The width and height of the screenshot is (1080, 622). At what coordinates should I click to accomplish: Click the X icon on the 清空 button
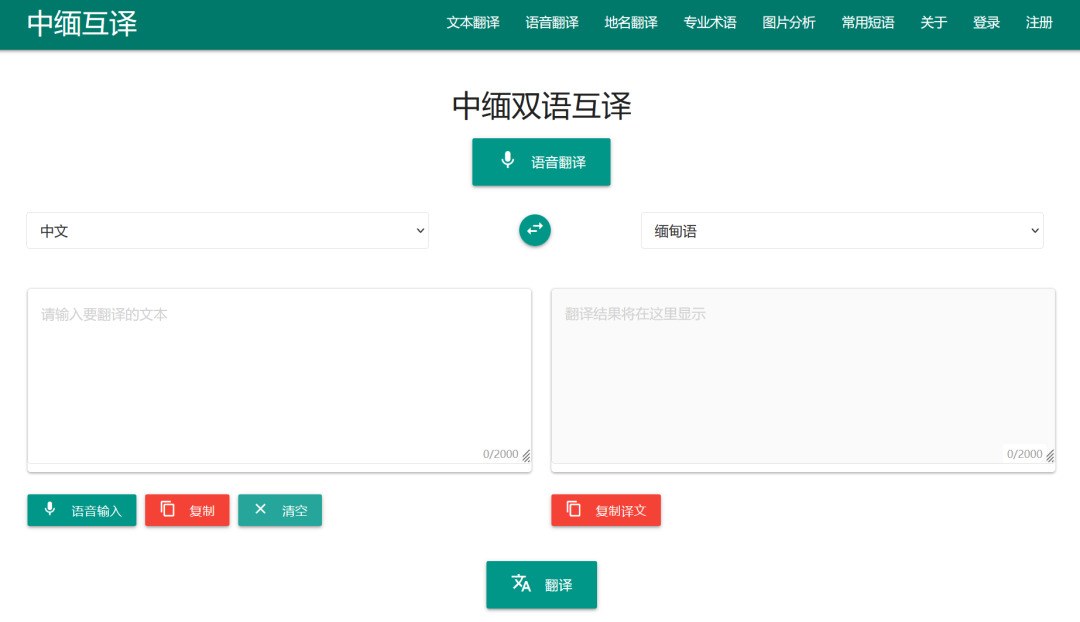tap(260, 510)
